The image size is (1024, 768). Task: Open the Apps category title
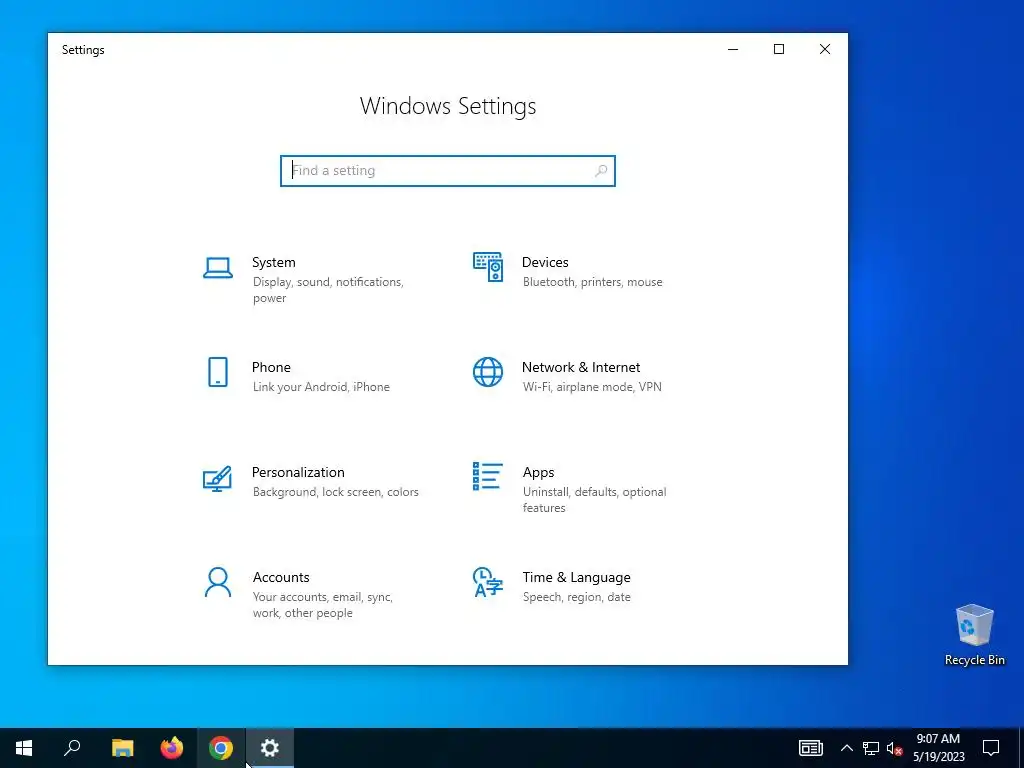538,473
